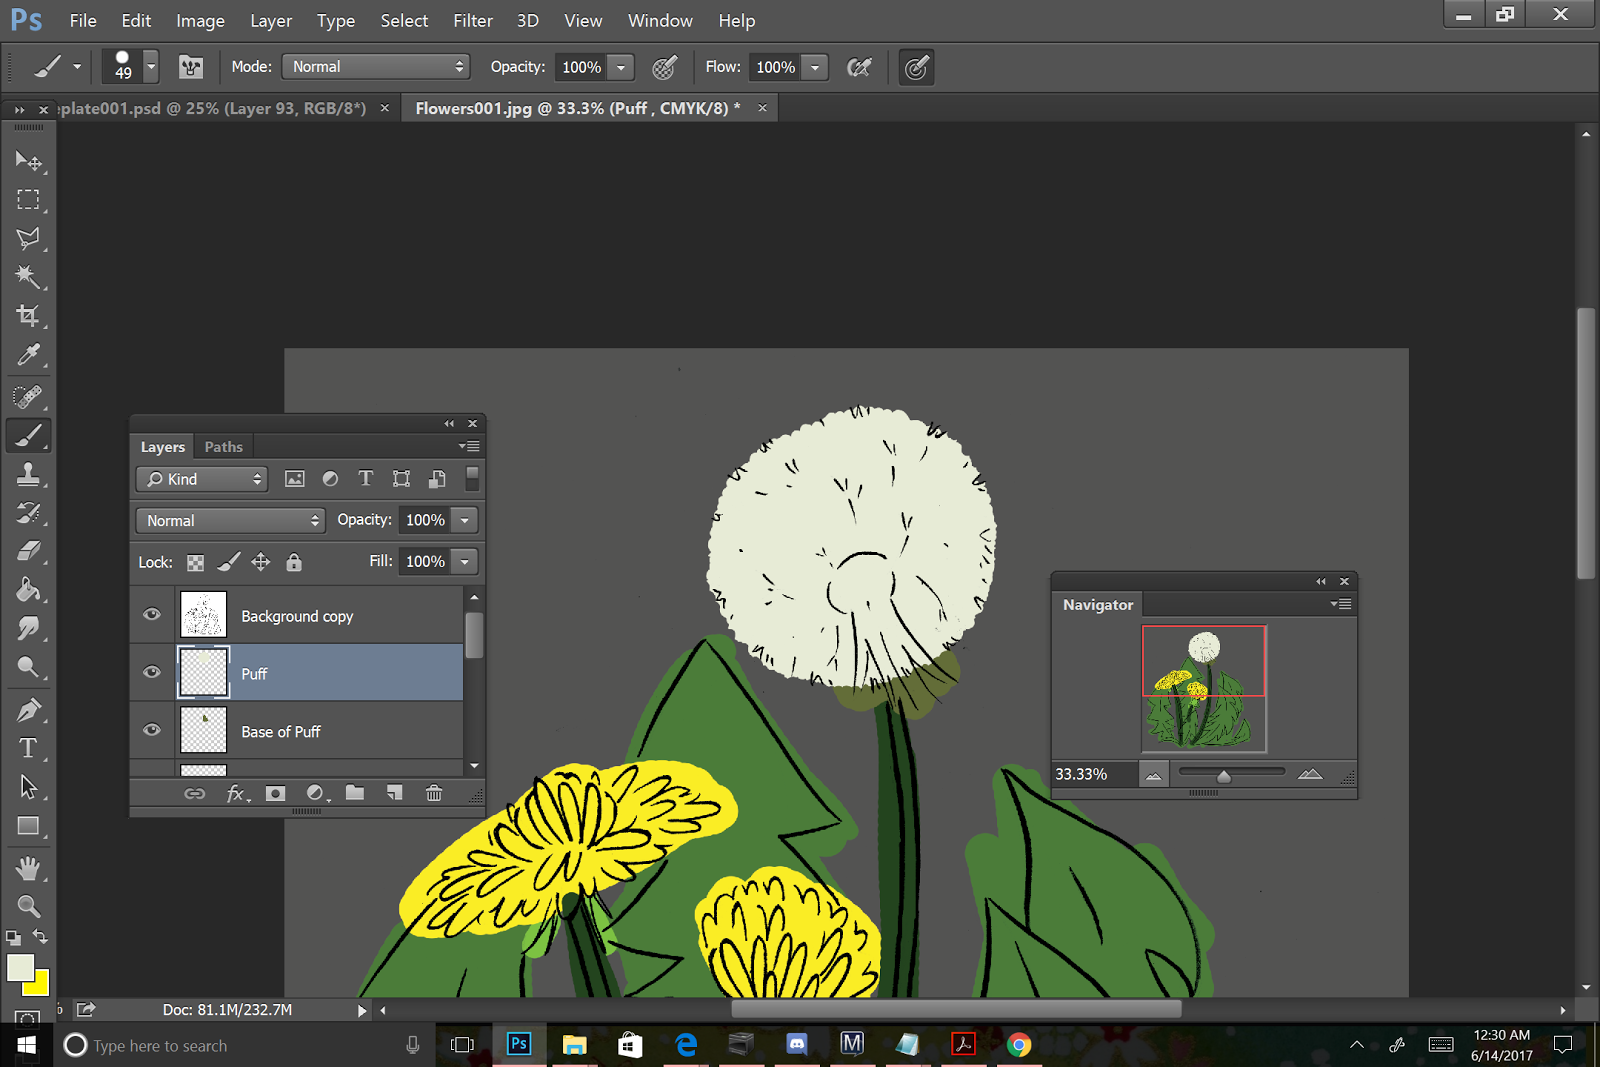
Task: Choose the Hand tool
Action: pos(28,867)
